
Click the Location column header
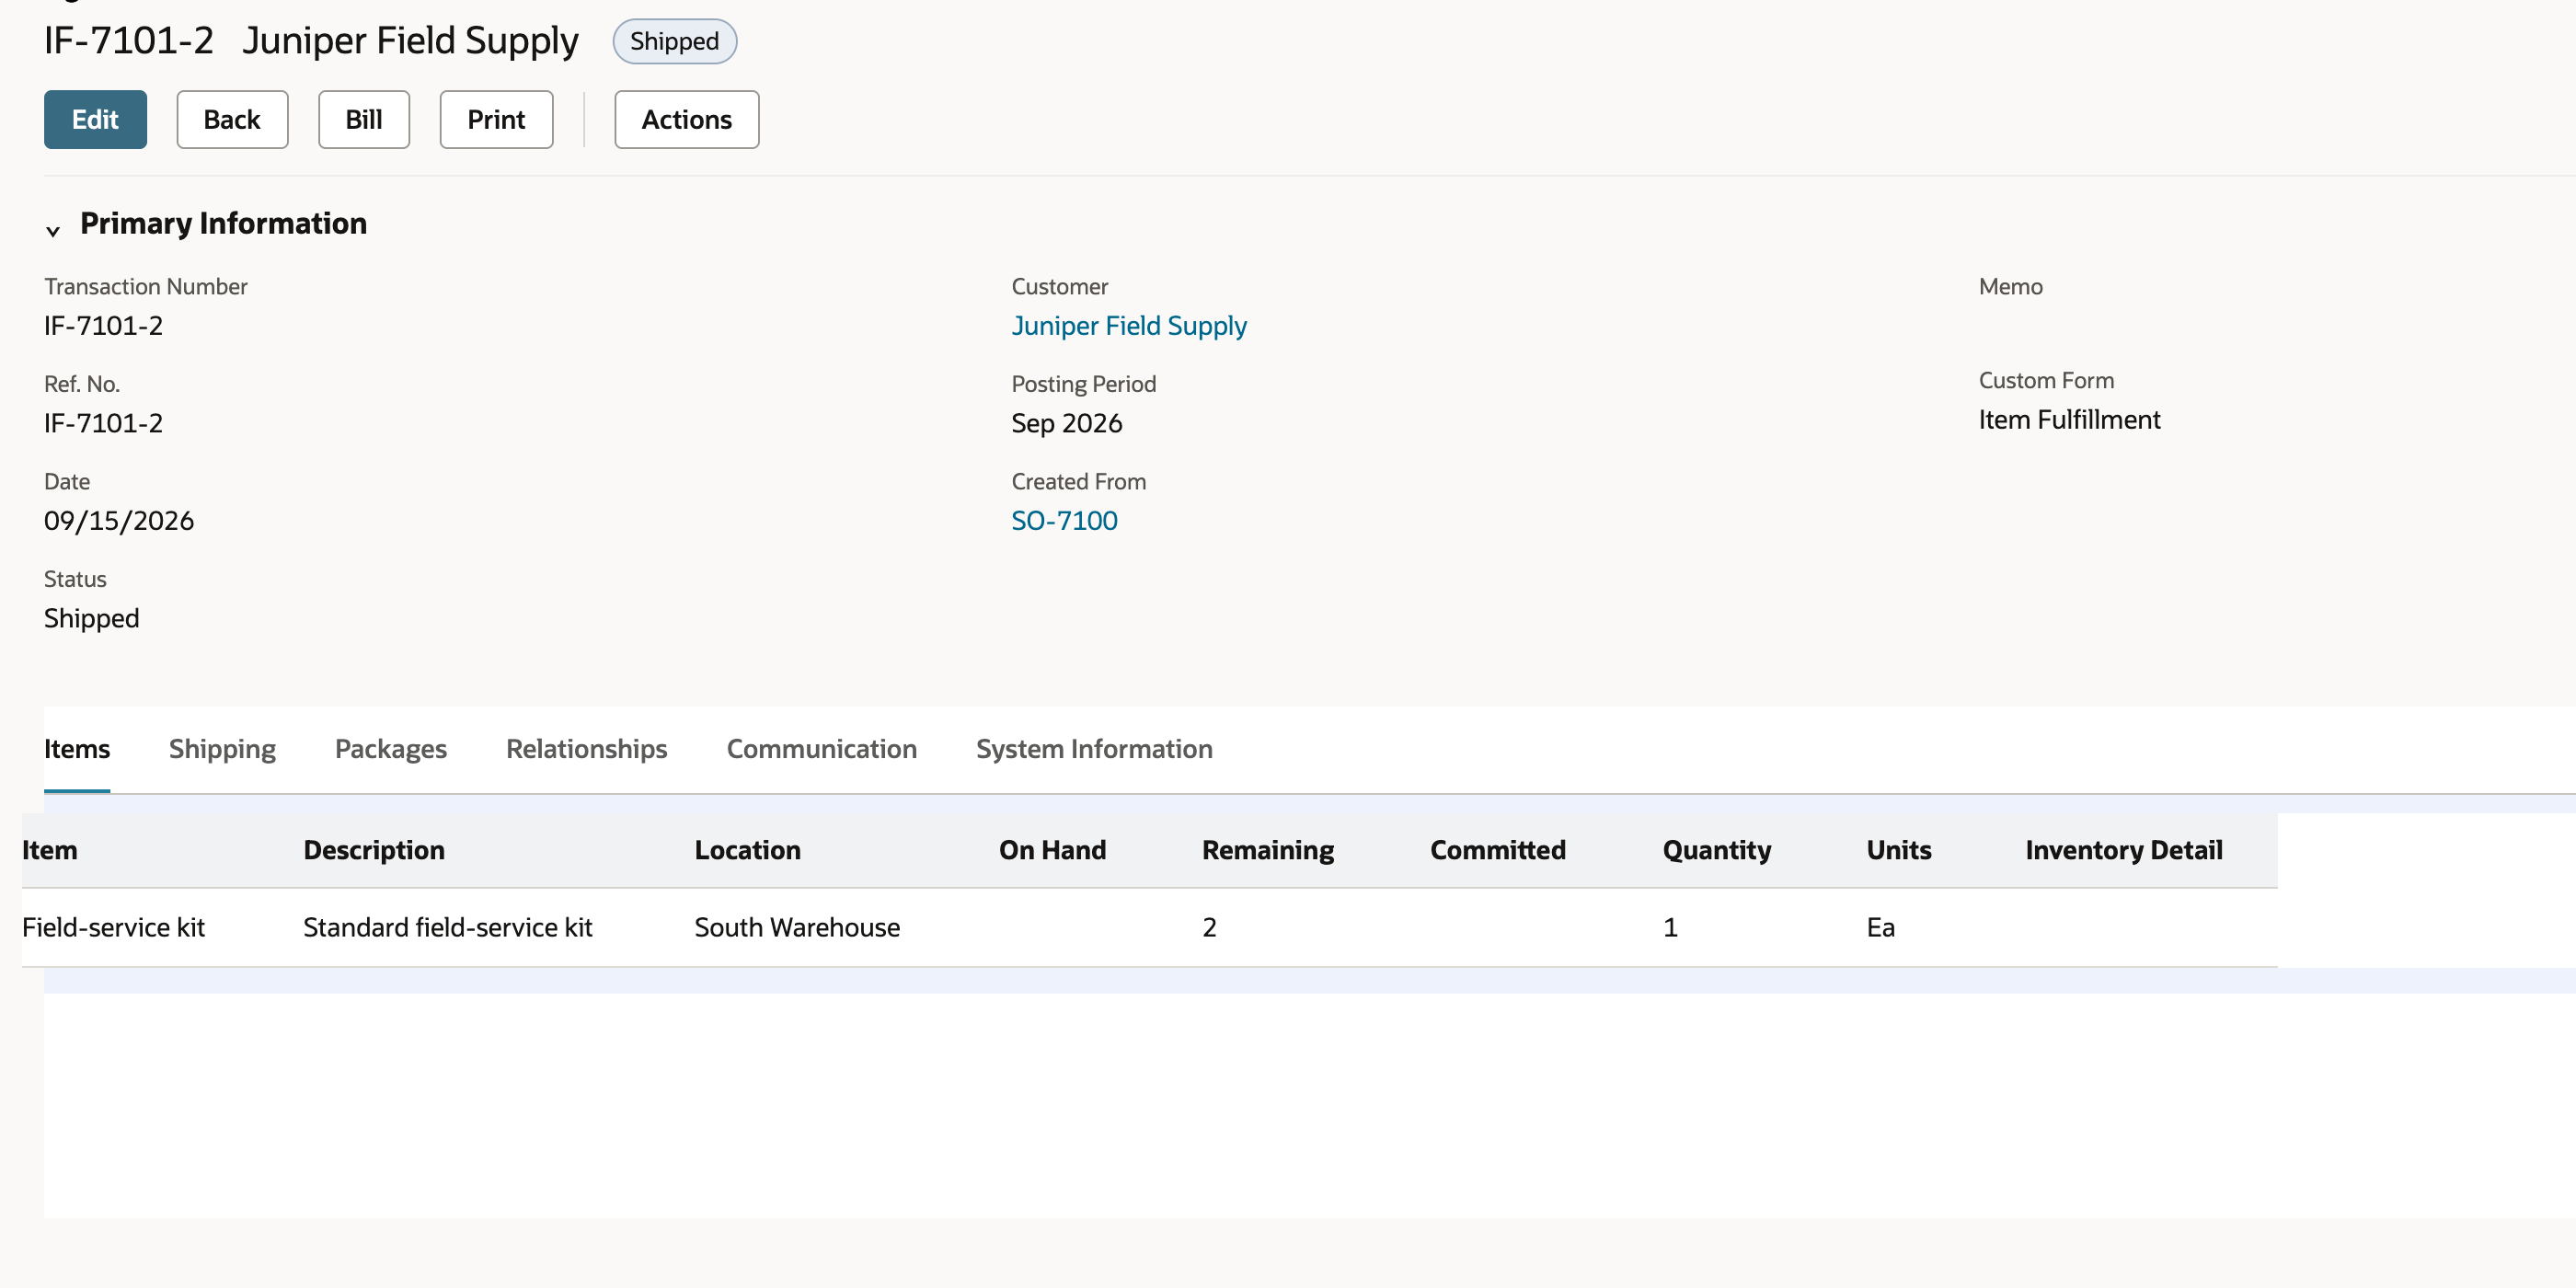click(x=747, y=849)
